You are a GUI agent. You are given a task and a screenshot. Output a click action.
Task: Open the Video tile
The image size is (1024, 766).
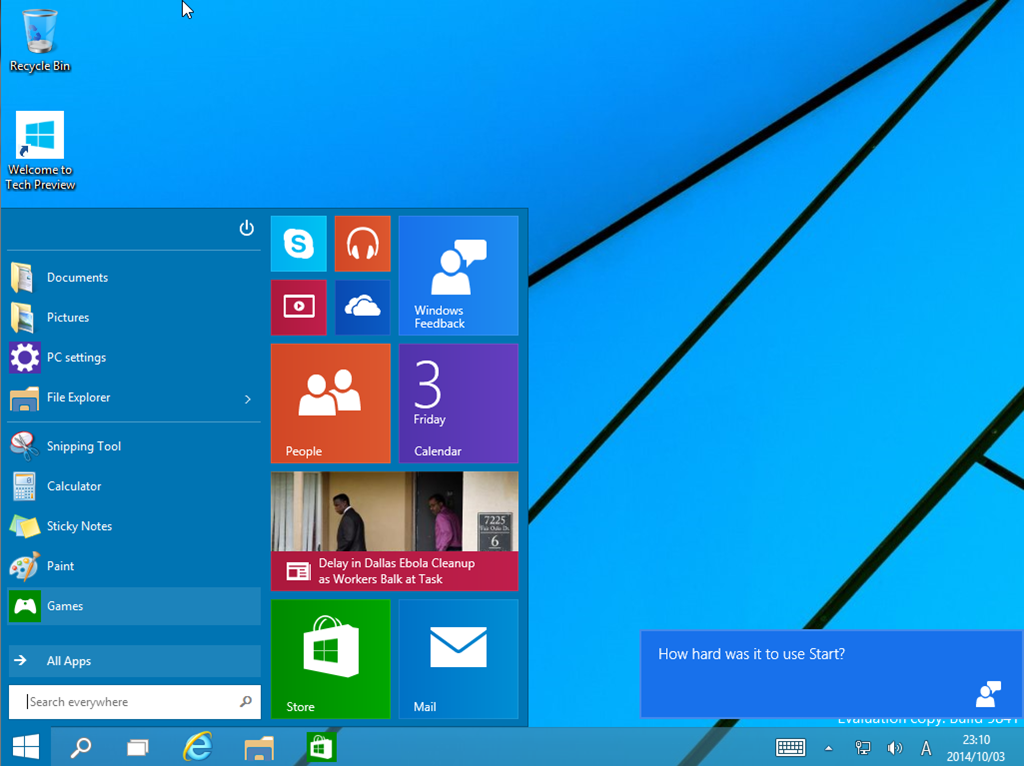click(298, 308)
